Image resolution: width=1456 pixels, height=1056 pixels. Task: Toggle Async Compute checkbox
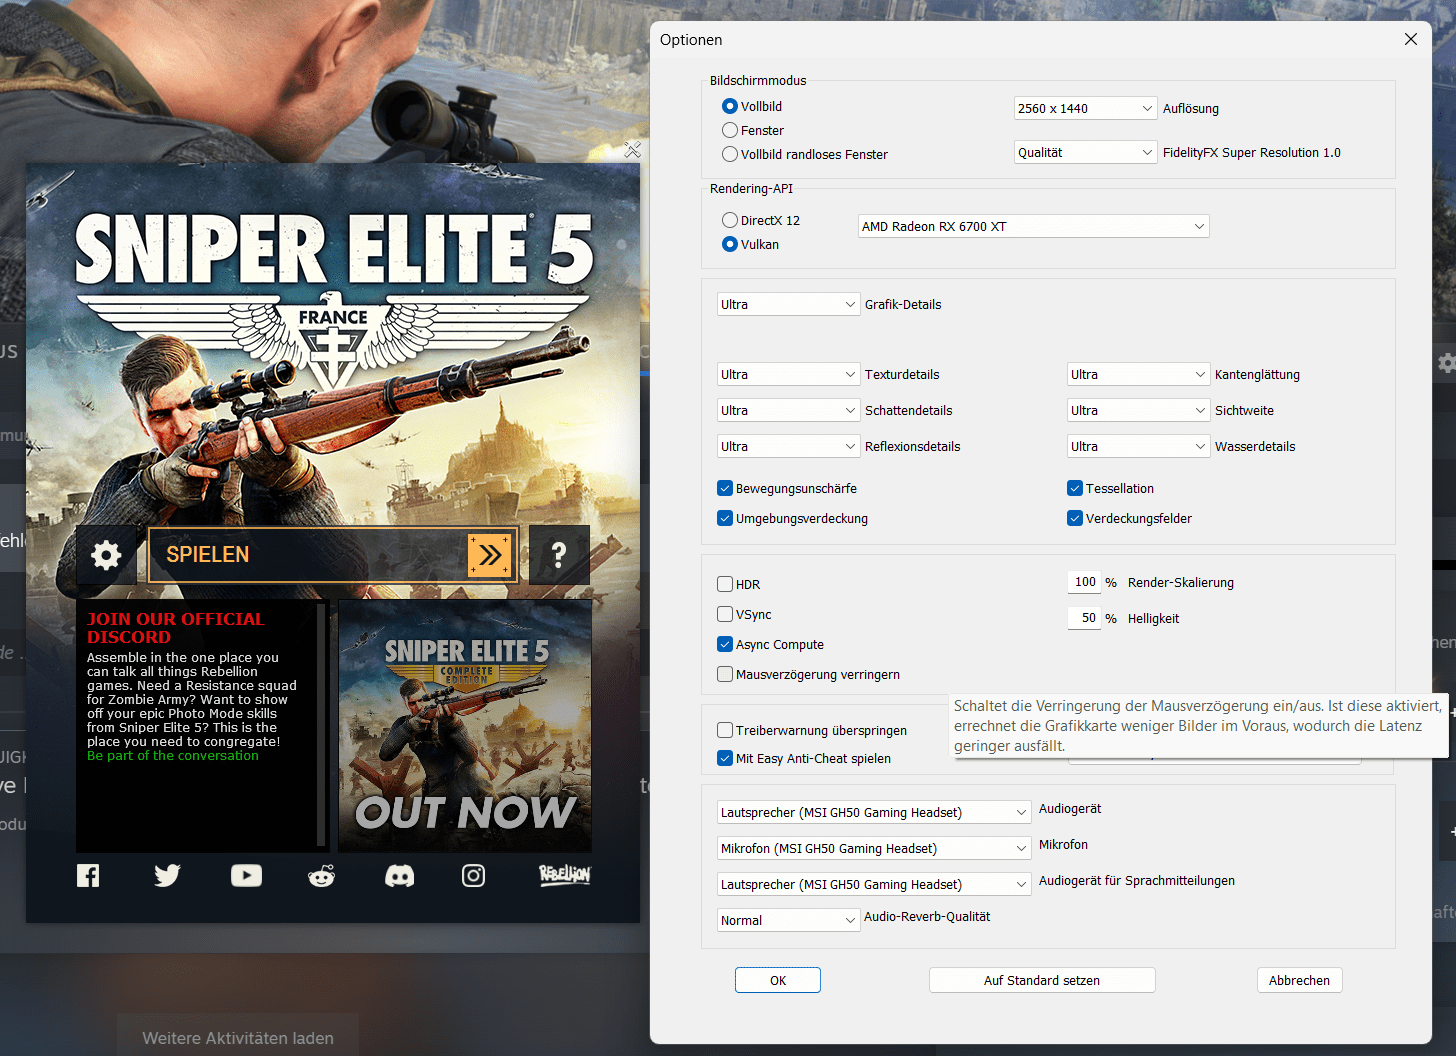pos(725,644)
